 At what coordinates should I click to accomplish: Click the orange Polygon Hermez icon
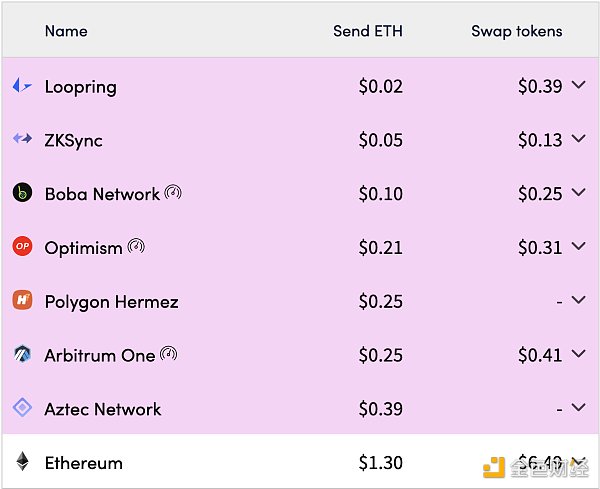point(22,301)
